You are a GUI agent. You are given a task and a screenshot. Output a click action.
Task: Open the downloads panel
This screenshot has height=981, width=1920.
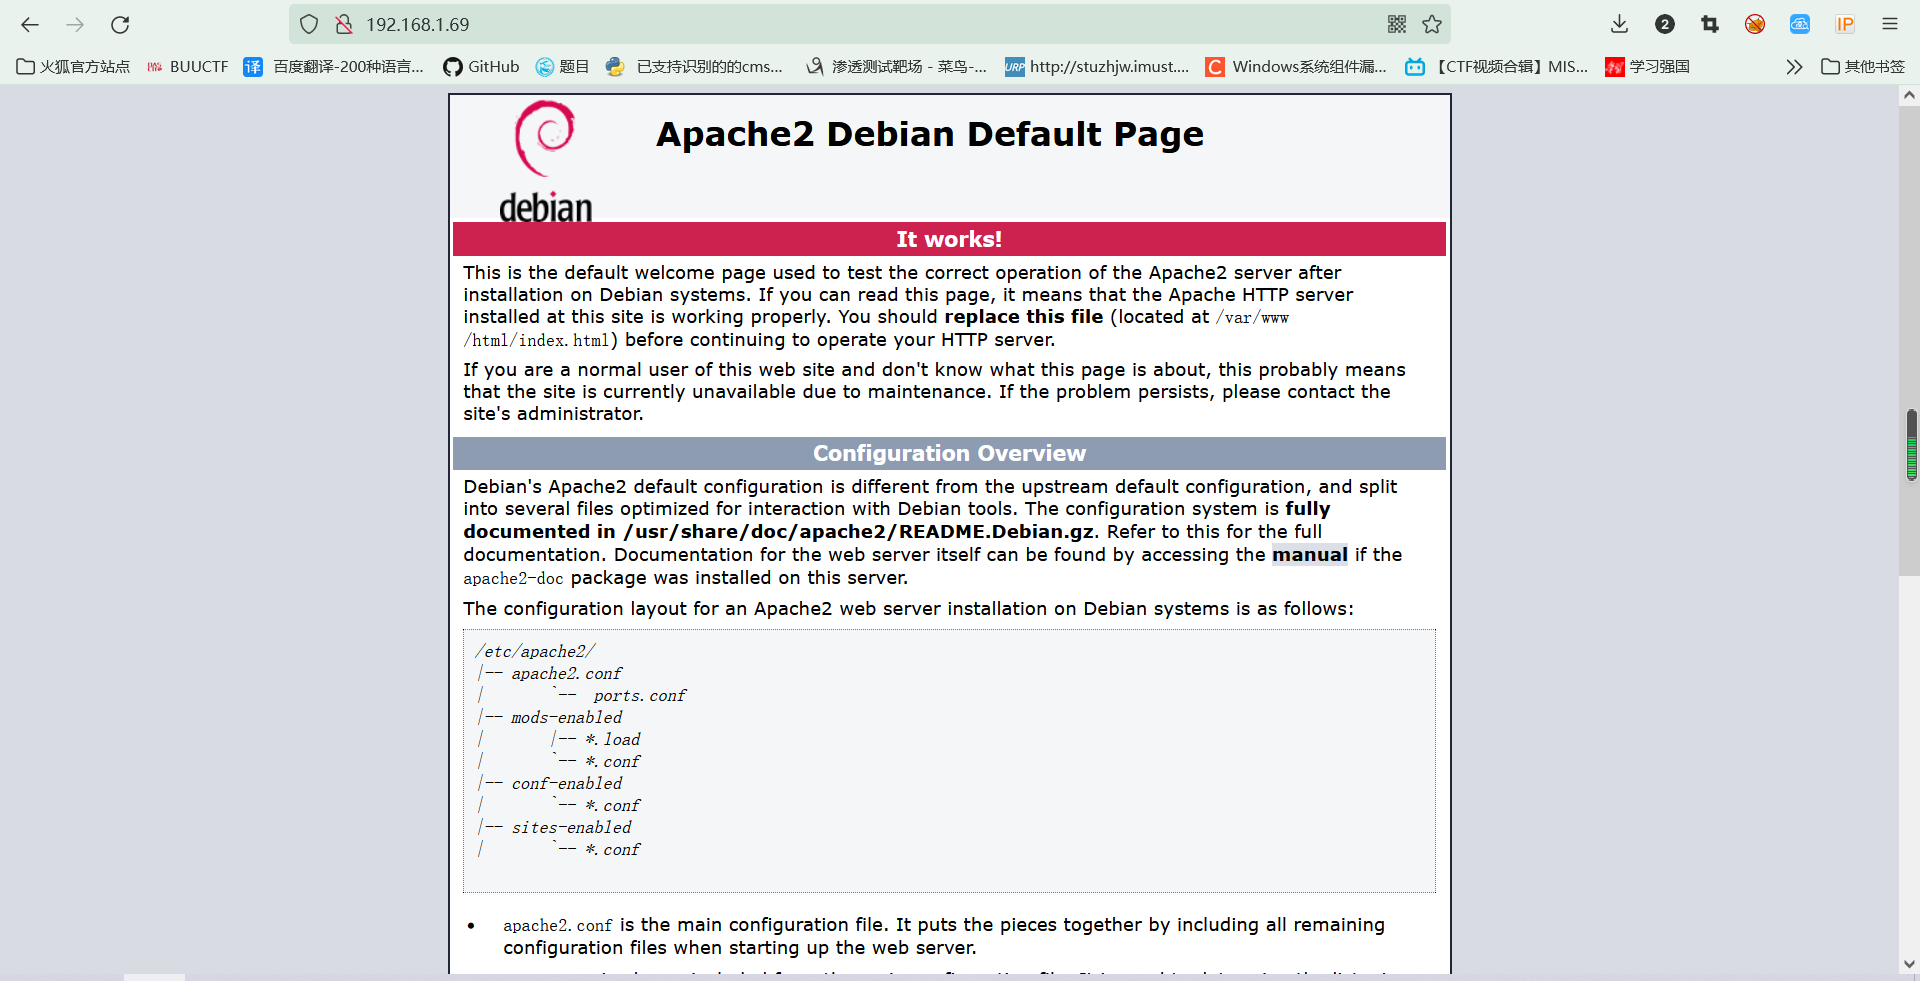click(1620, 24)
